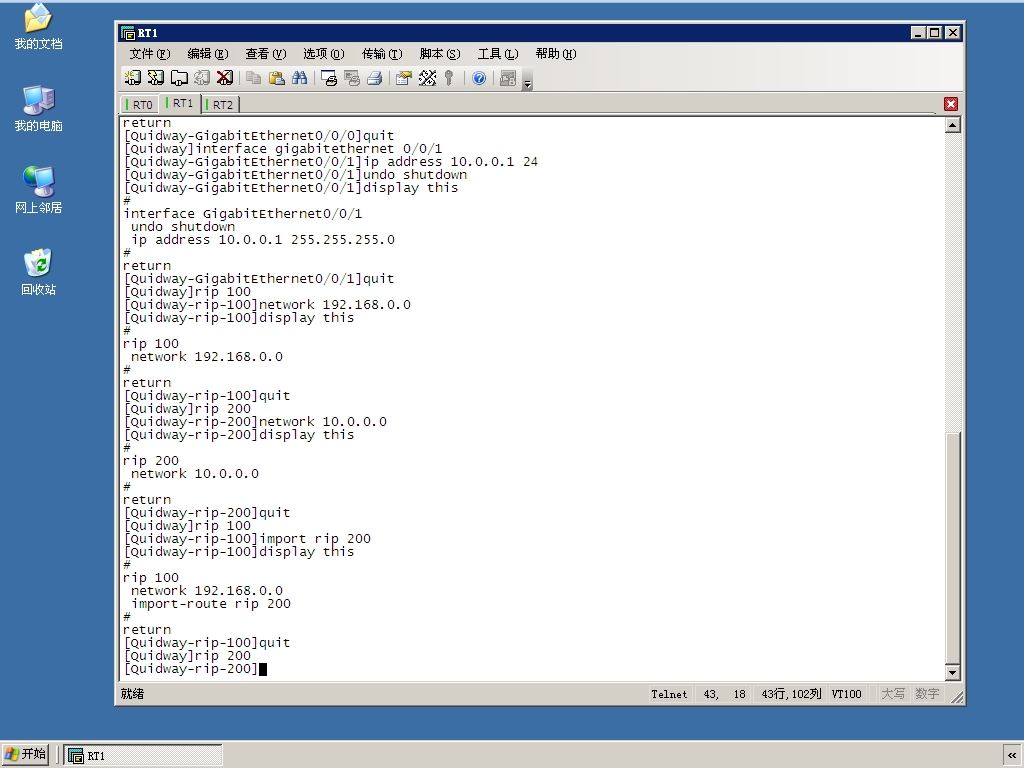The height and width of the screenshot is (768, 1024).
Task: Click the '数字' num lock indicator
Action: tap(927, 694)
